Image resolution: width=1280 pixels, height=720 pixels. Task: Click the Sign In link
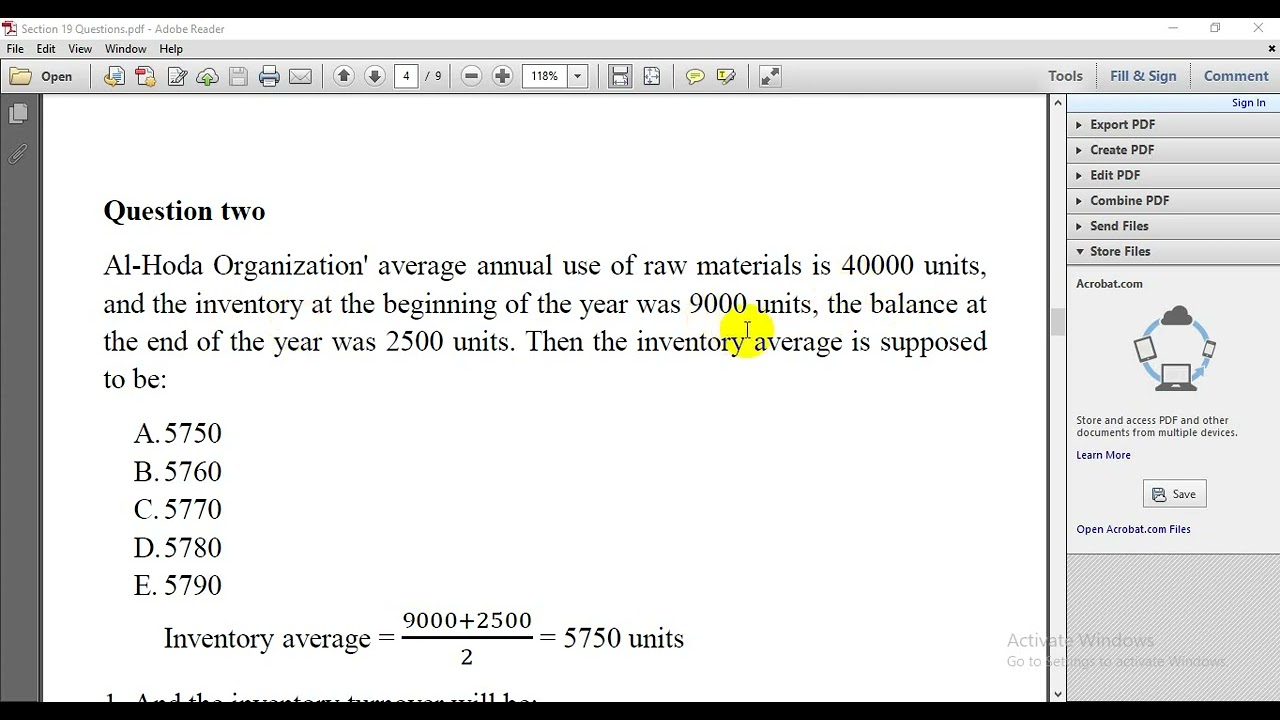click(1248, 103)
